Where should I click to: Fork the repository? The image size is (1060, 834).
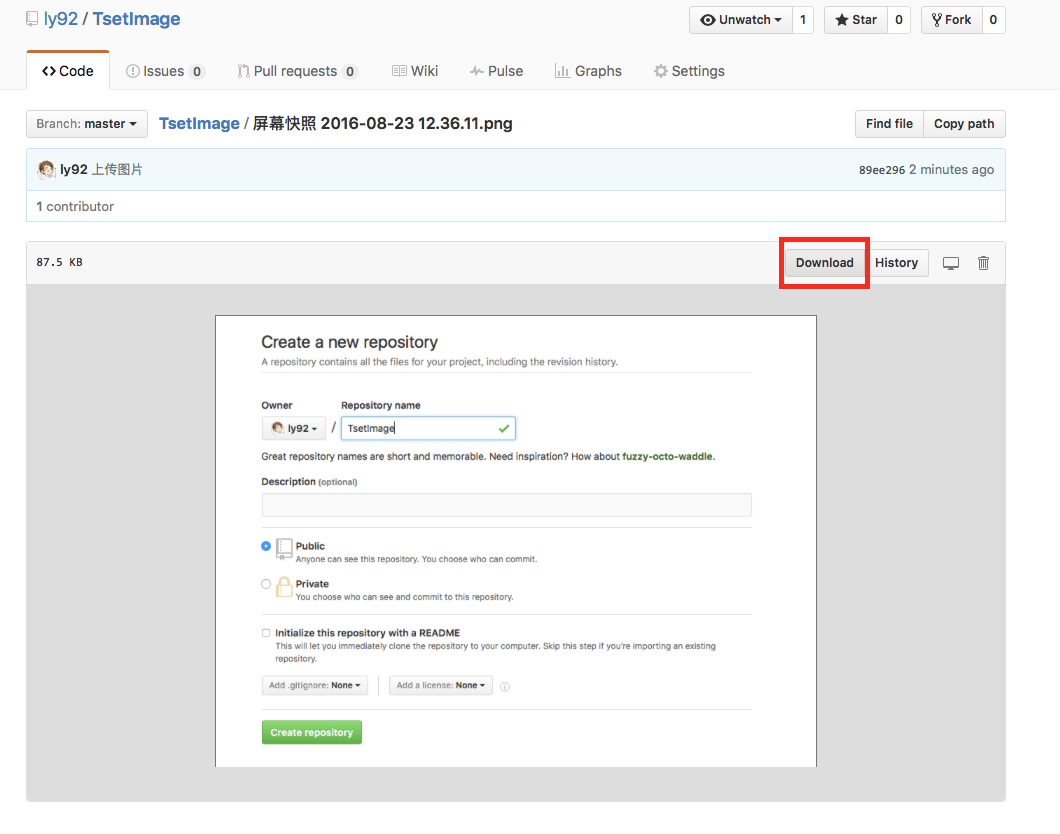[x=952, y=20]
